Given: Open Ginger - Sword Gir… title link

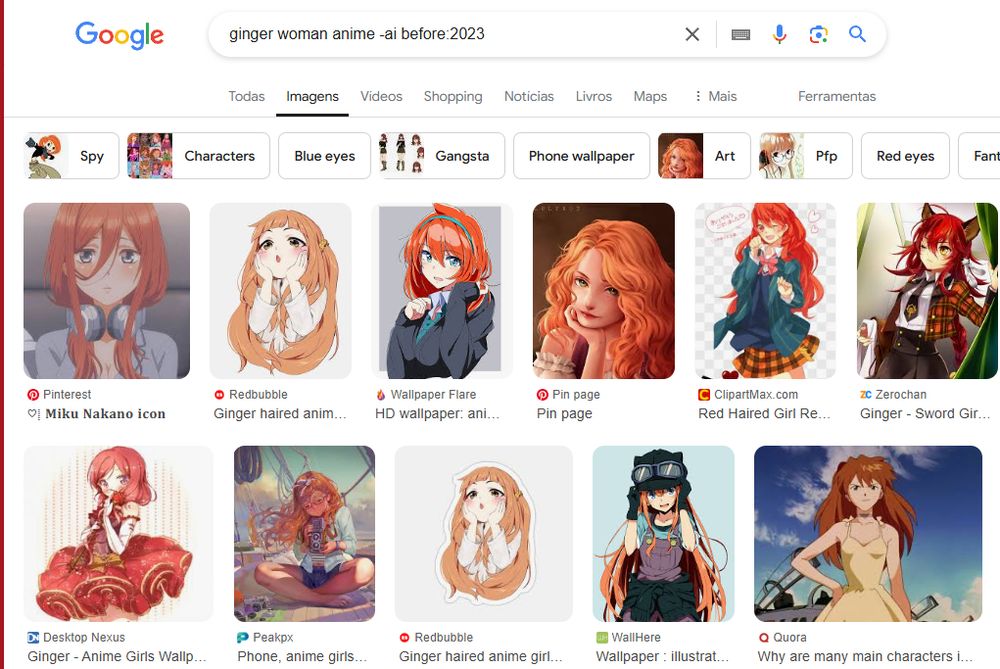Looking at the screenshot, I should click(x=925, y=414).
